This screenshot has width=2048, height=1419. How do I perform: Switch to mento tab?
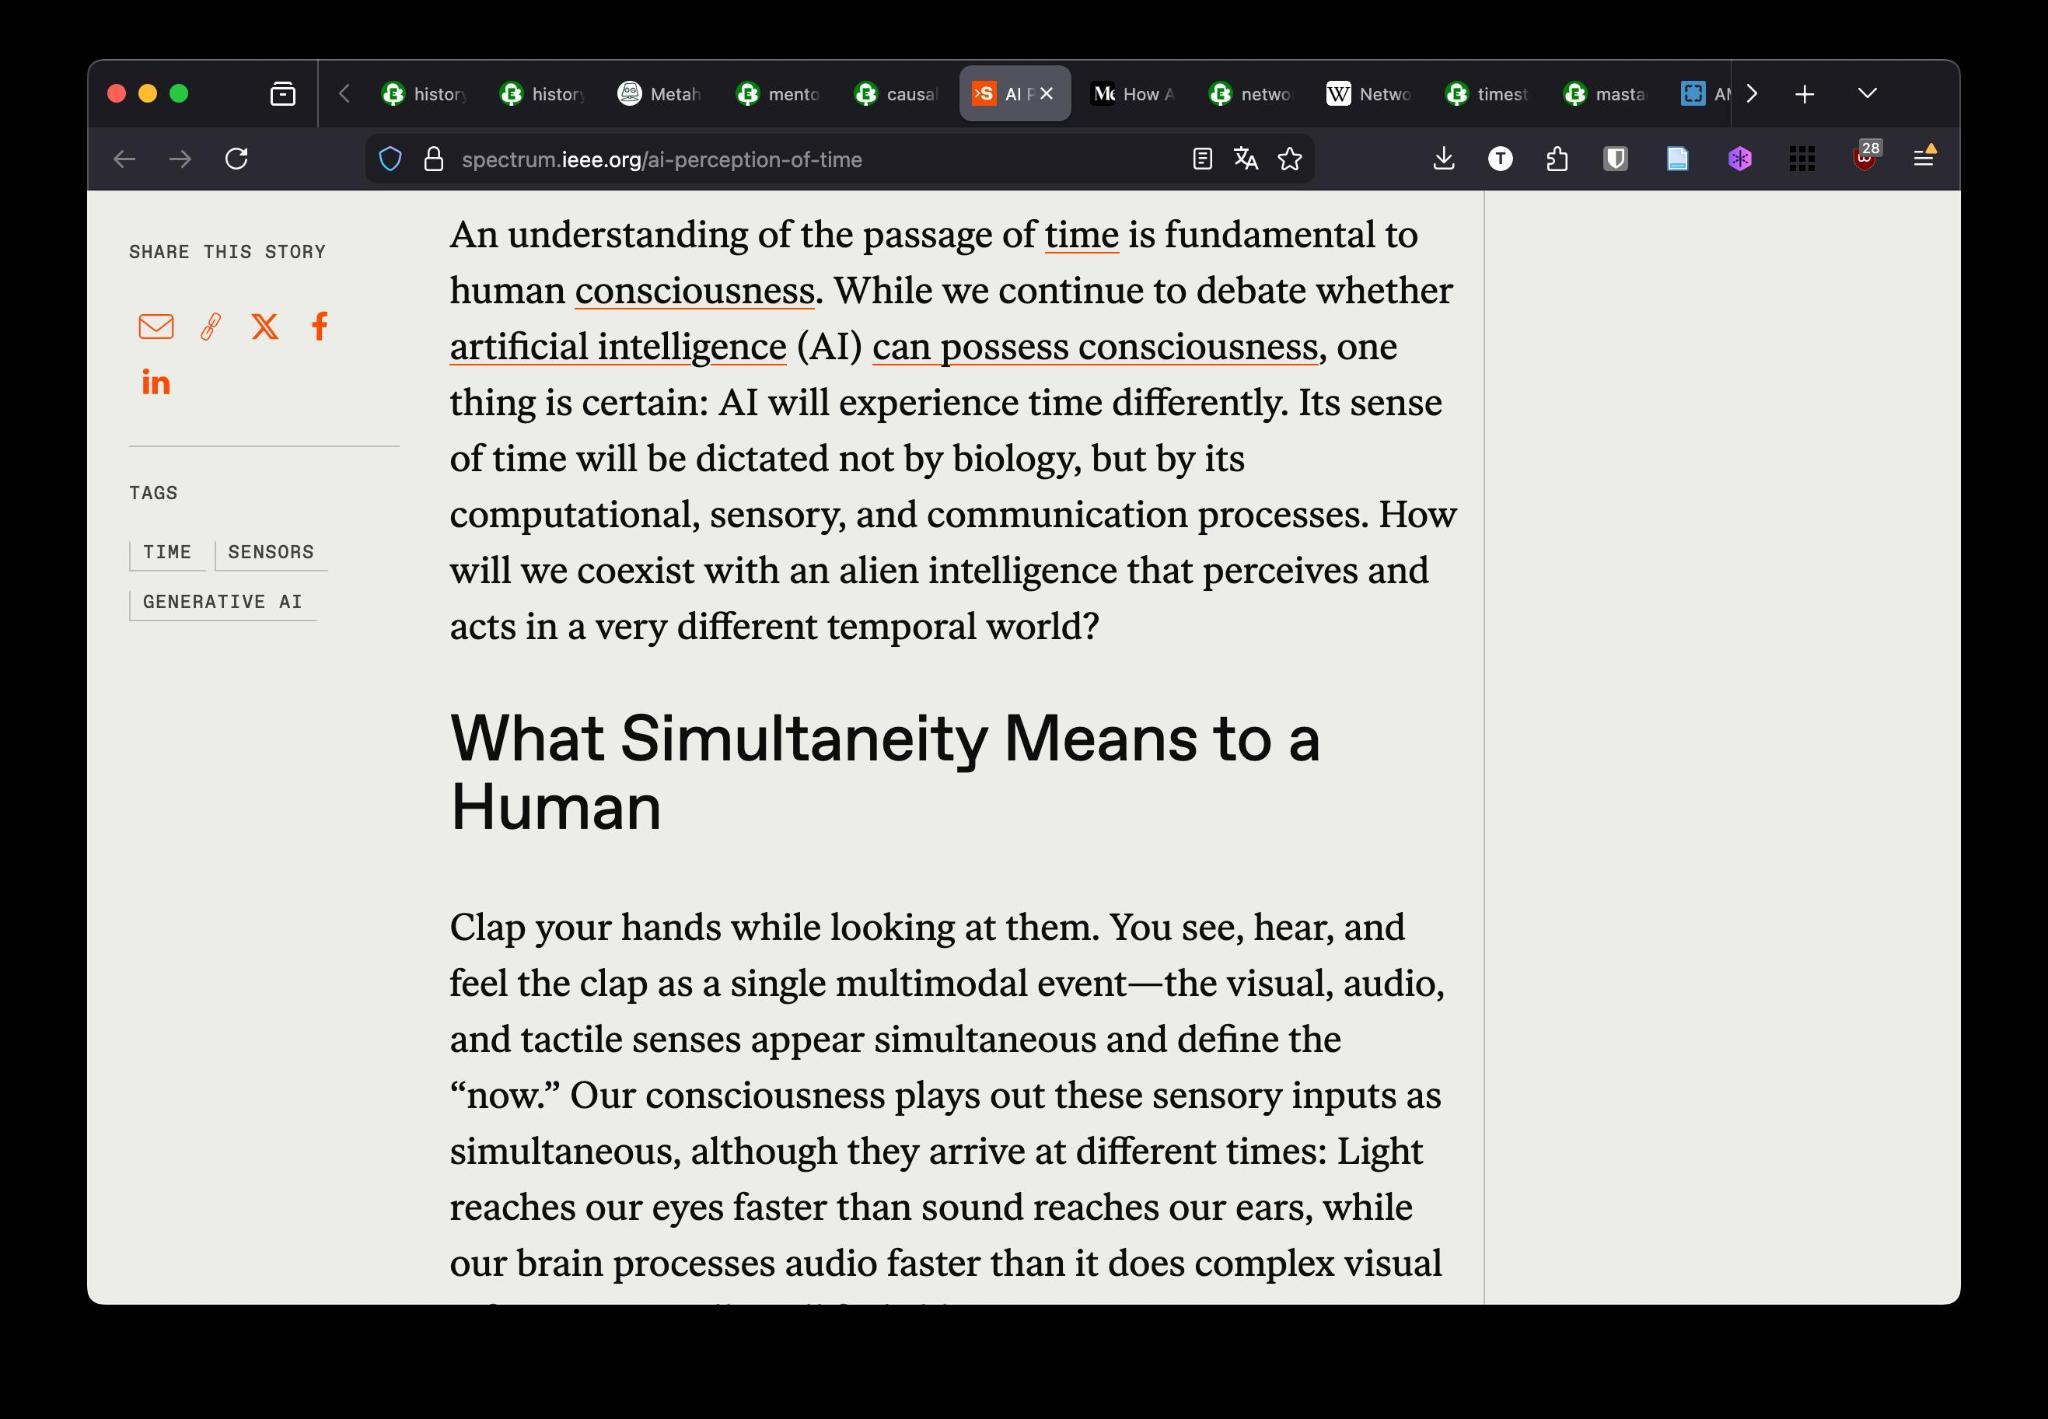779,94
